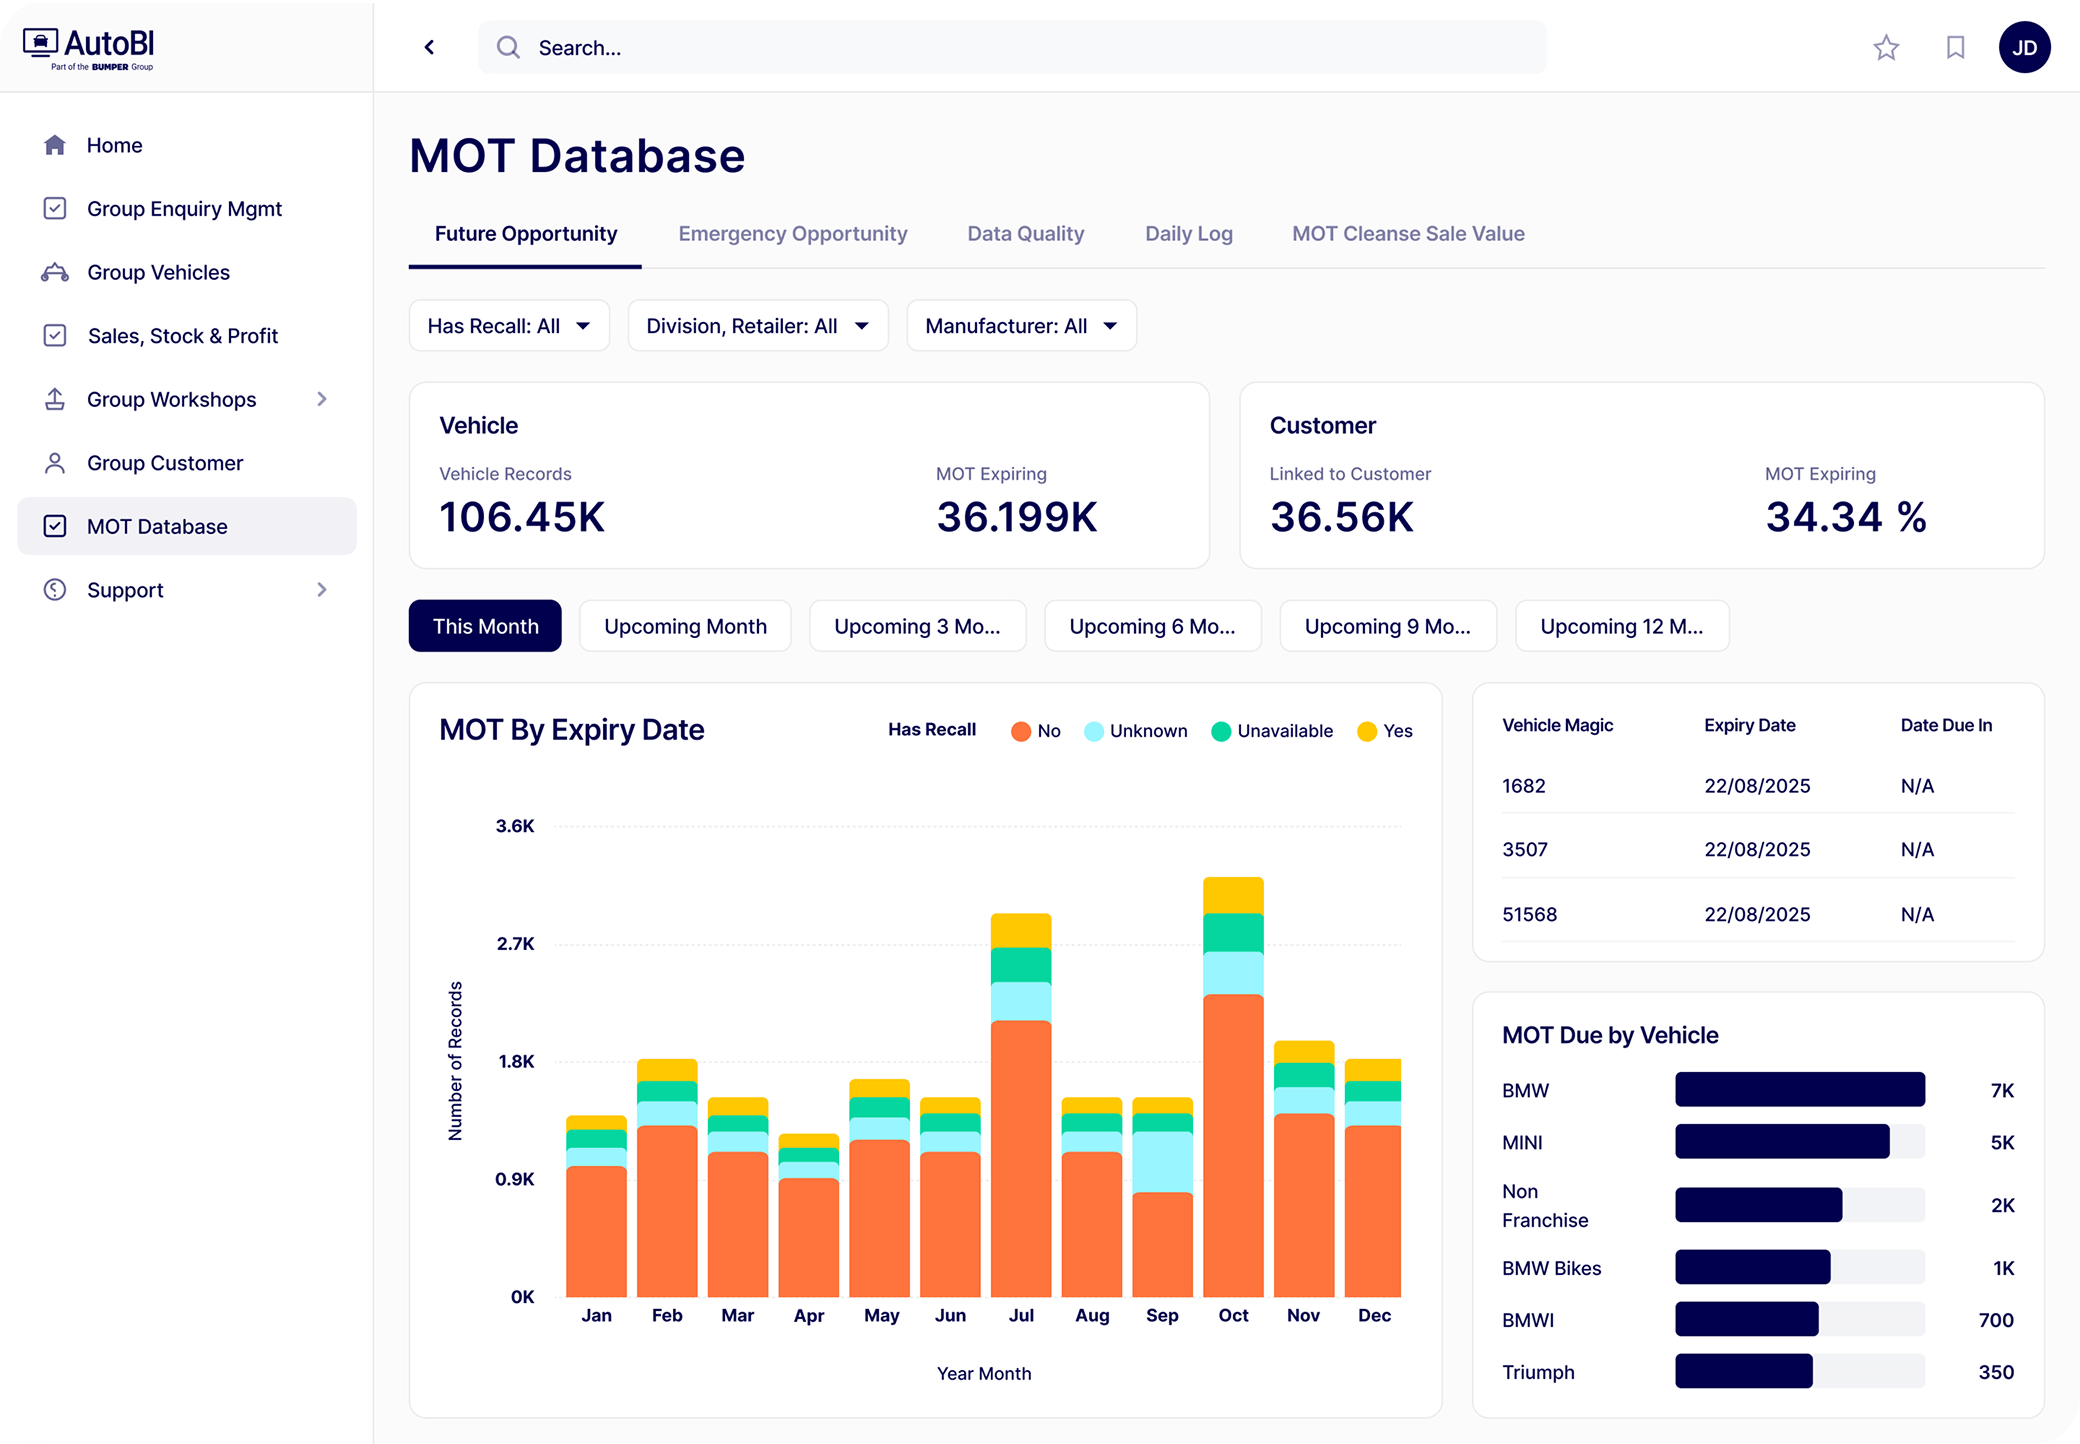Select the Upcoming Month period button
The width and height of the screenshot is (2080, 1444).
(x=685, y=626)
